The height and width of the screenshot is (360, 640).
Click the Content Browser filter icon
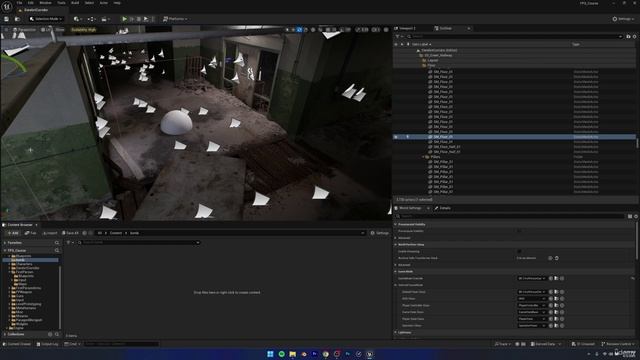click(69, 242)
